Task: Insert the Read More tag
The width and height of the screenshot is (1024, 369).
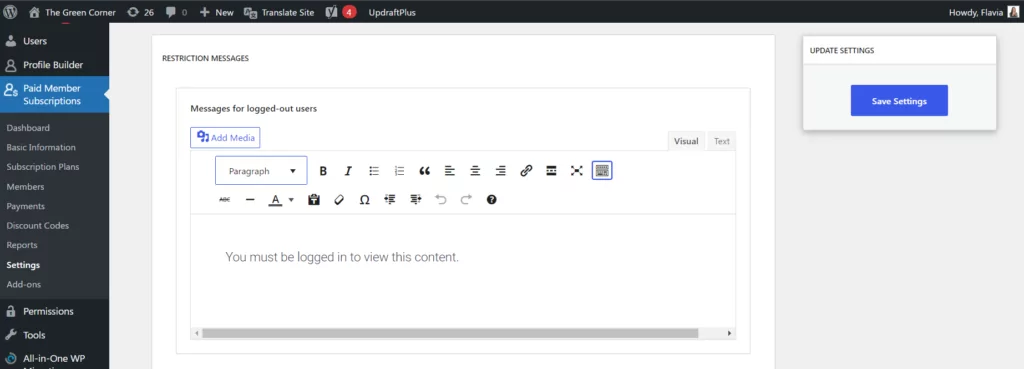Action: click(551, 170)
